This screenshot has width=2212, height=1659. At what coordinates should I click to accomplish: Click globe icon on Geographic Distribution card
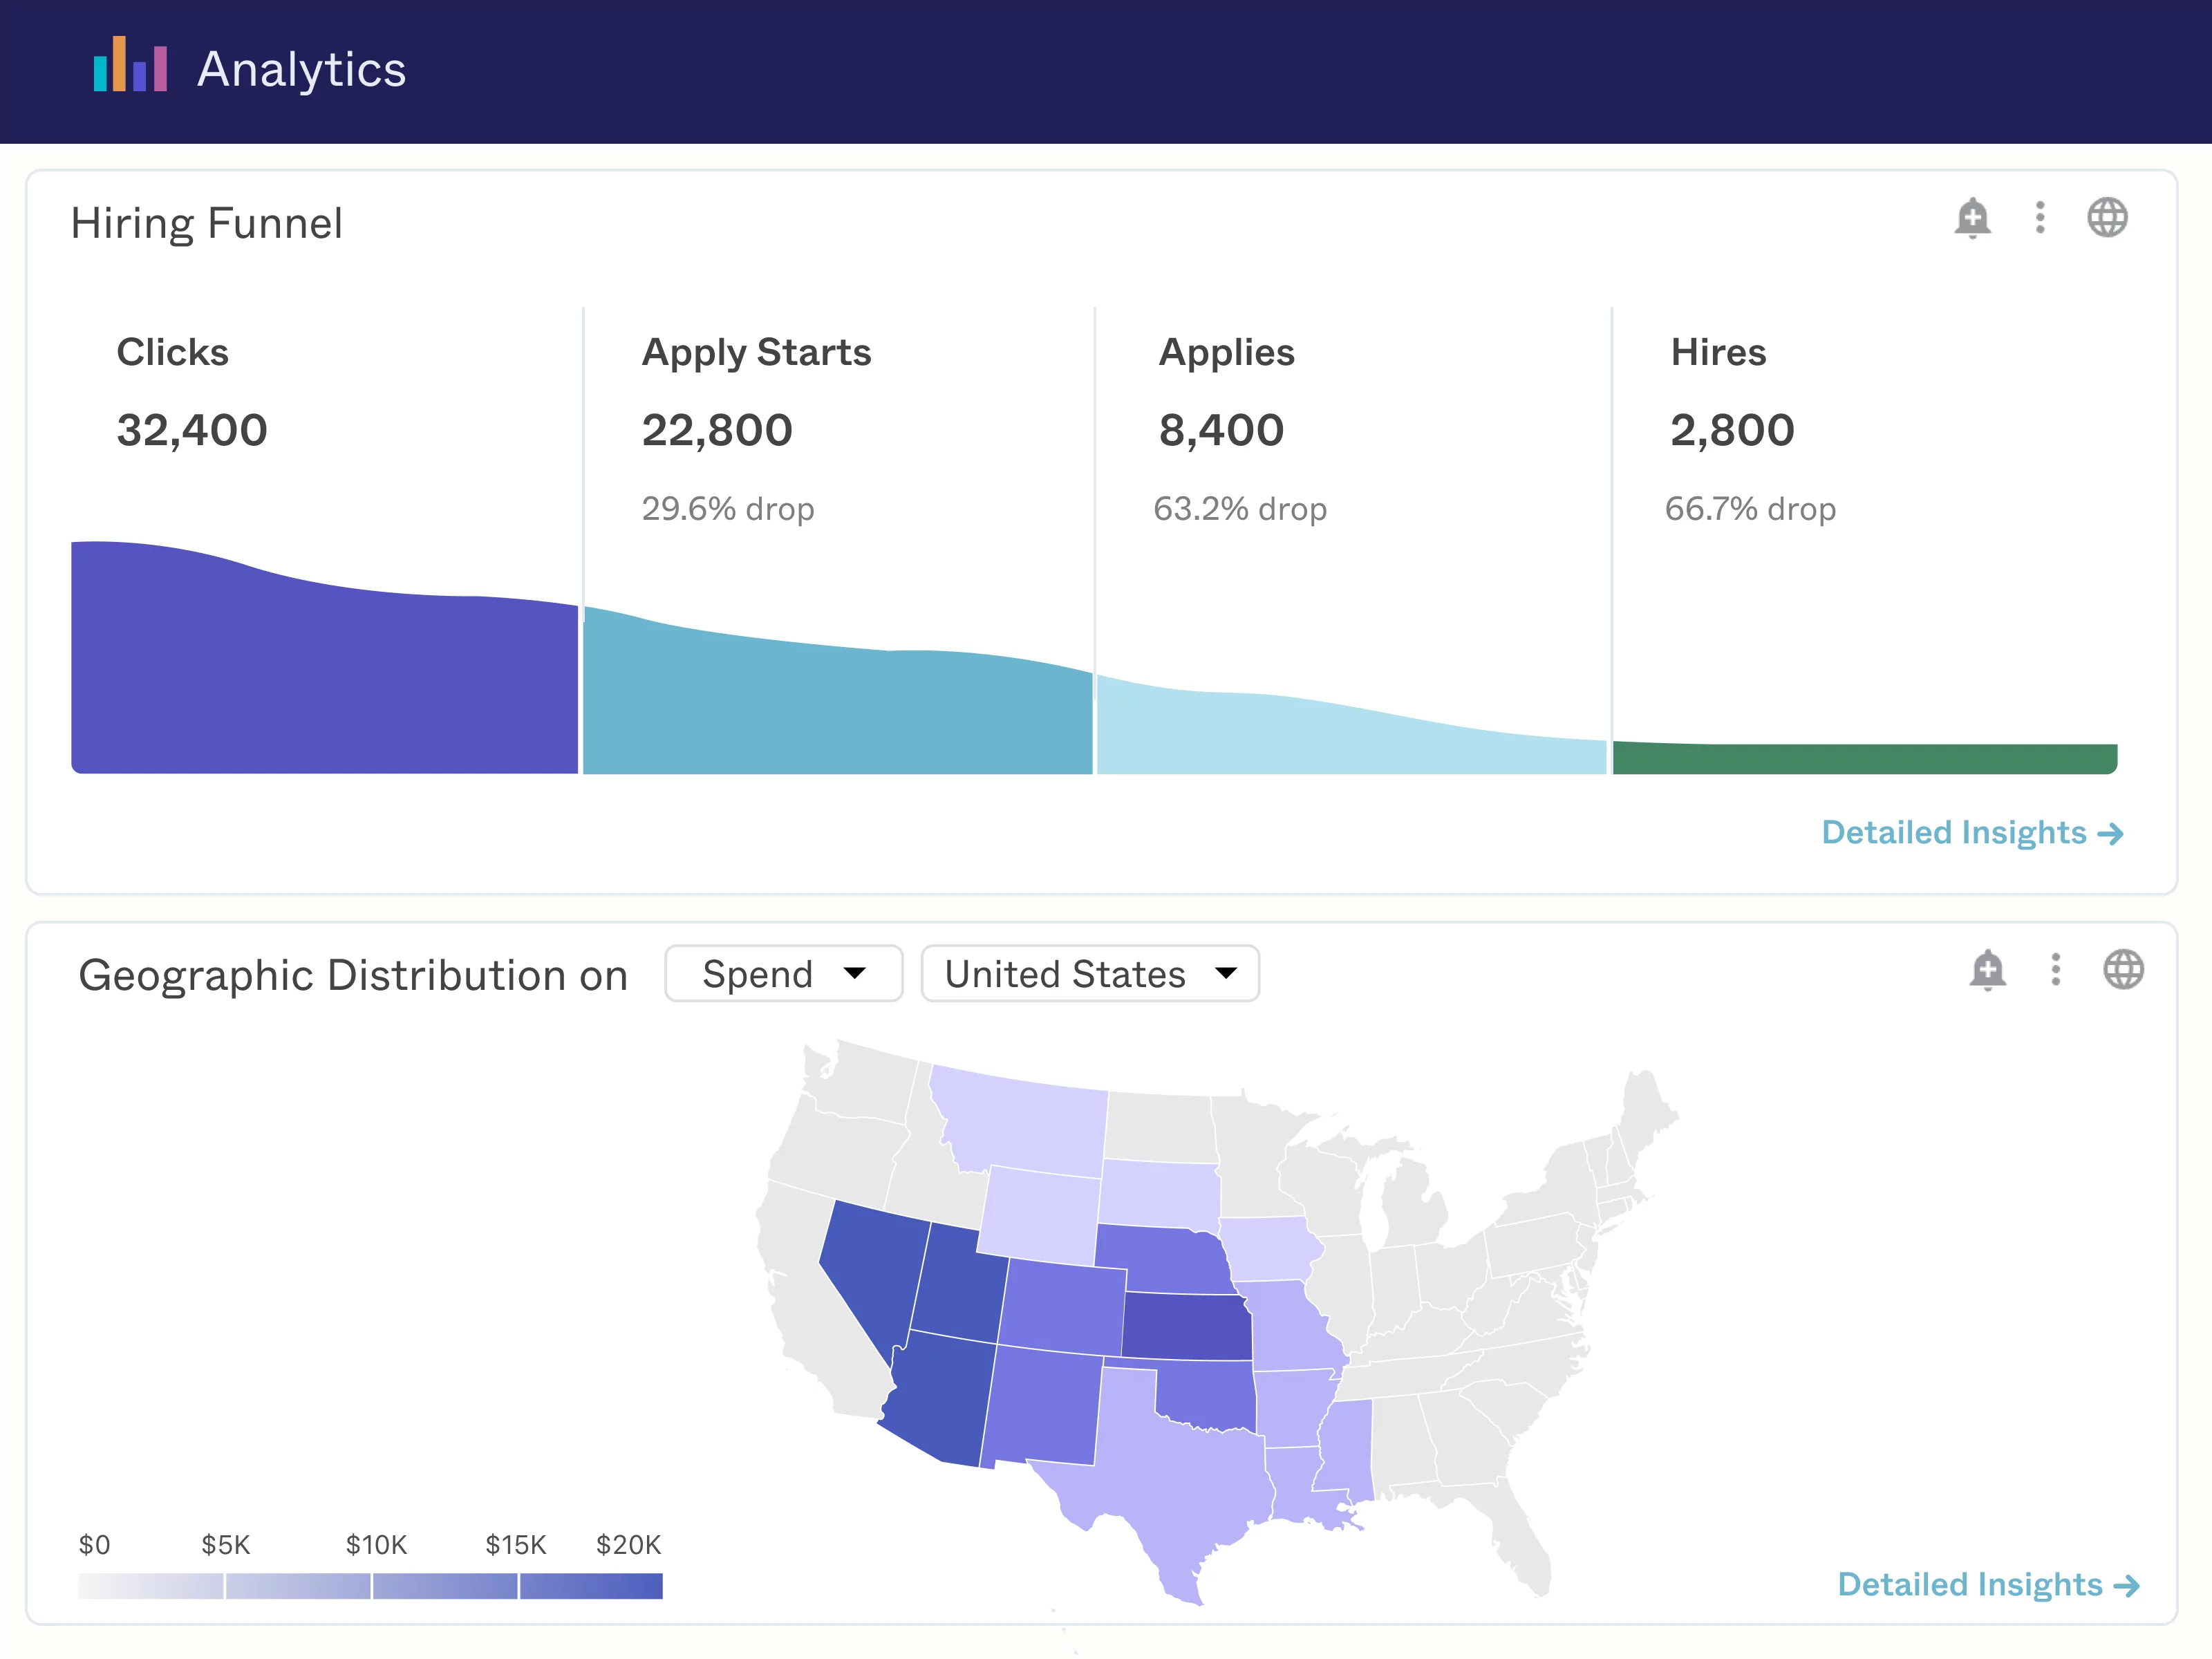tap(2123, 970)
